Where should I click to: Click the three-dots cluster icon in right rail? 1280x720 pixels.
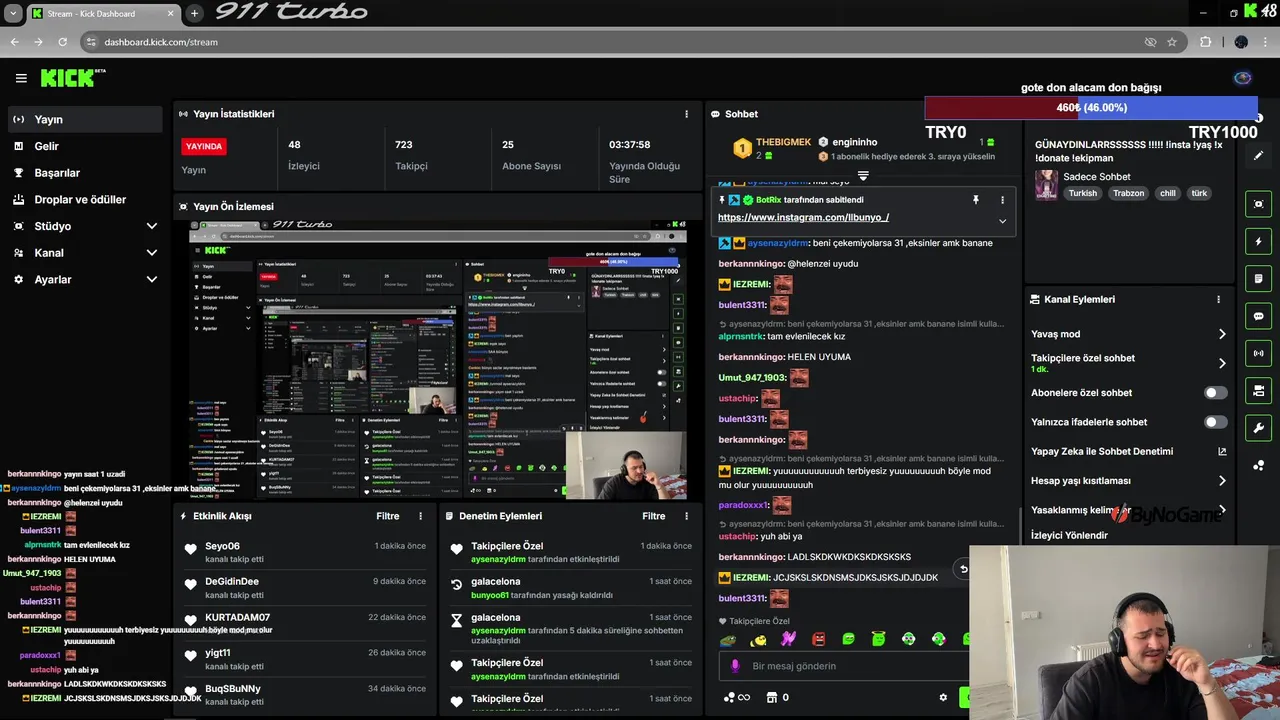(x=1258, y=465)
